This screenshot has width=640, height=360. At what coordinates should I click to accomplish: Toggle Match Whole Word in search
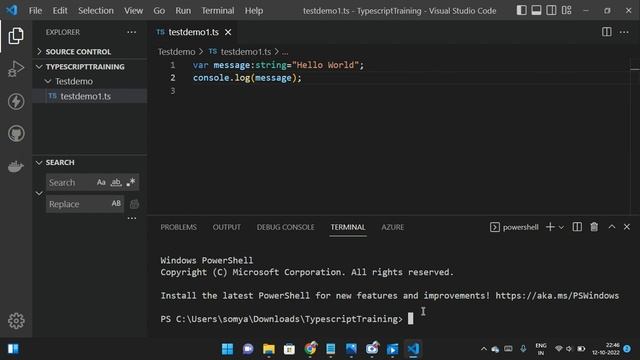tap(116, 182)
